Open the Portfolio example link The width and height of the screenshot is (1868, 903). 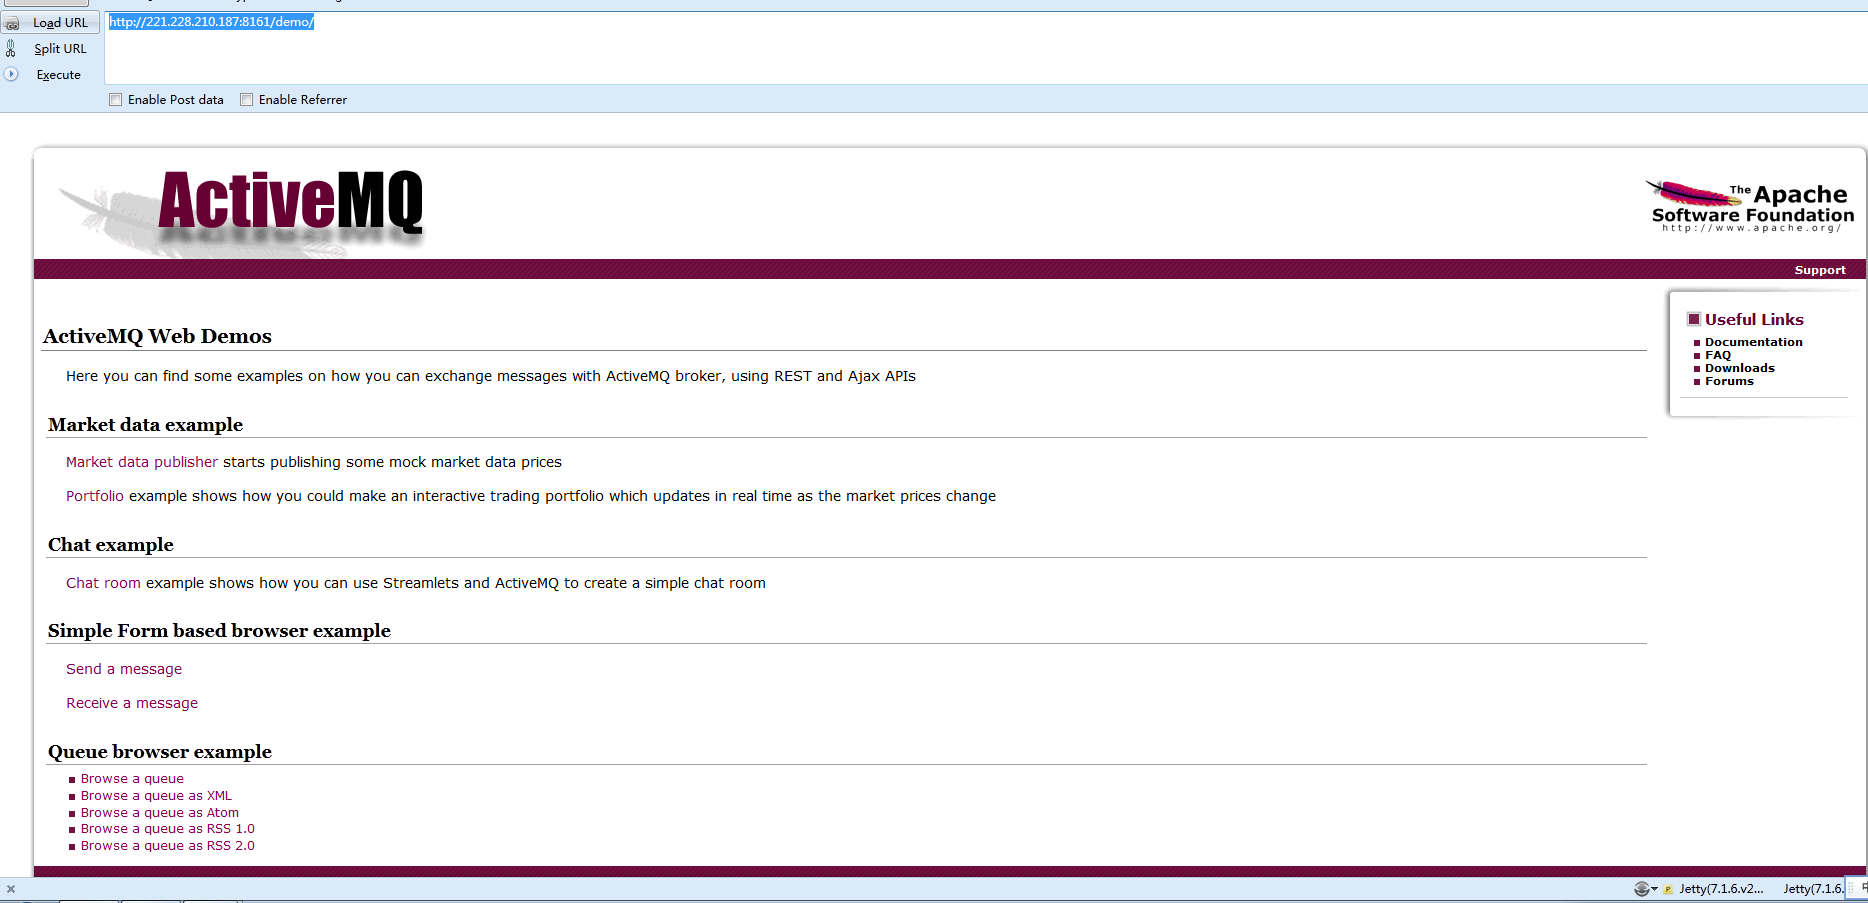95,496
